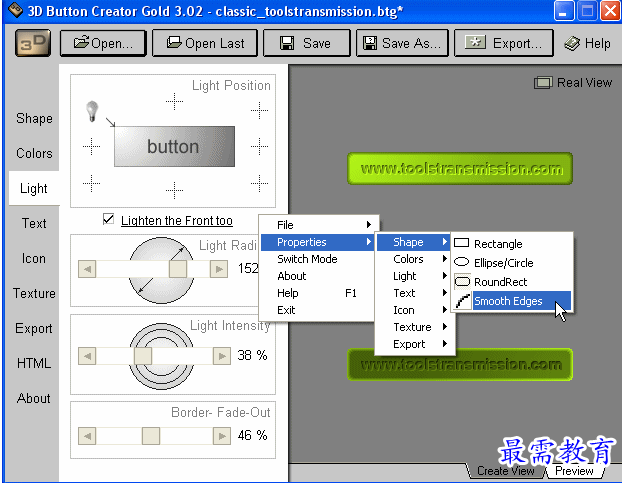
Task: Select the Light sidebar tab
Action: click(34, 188)
